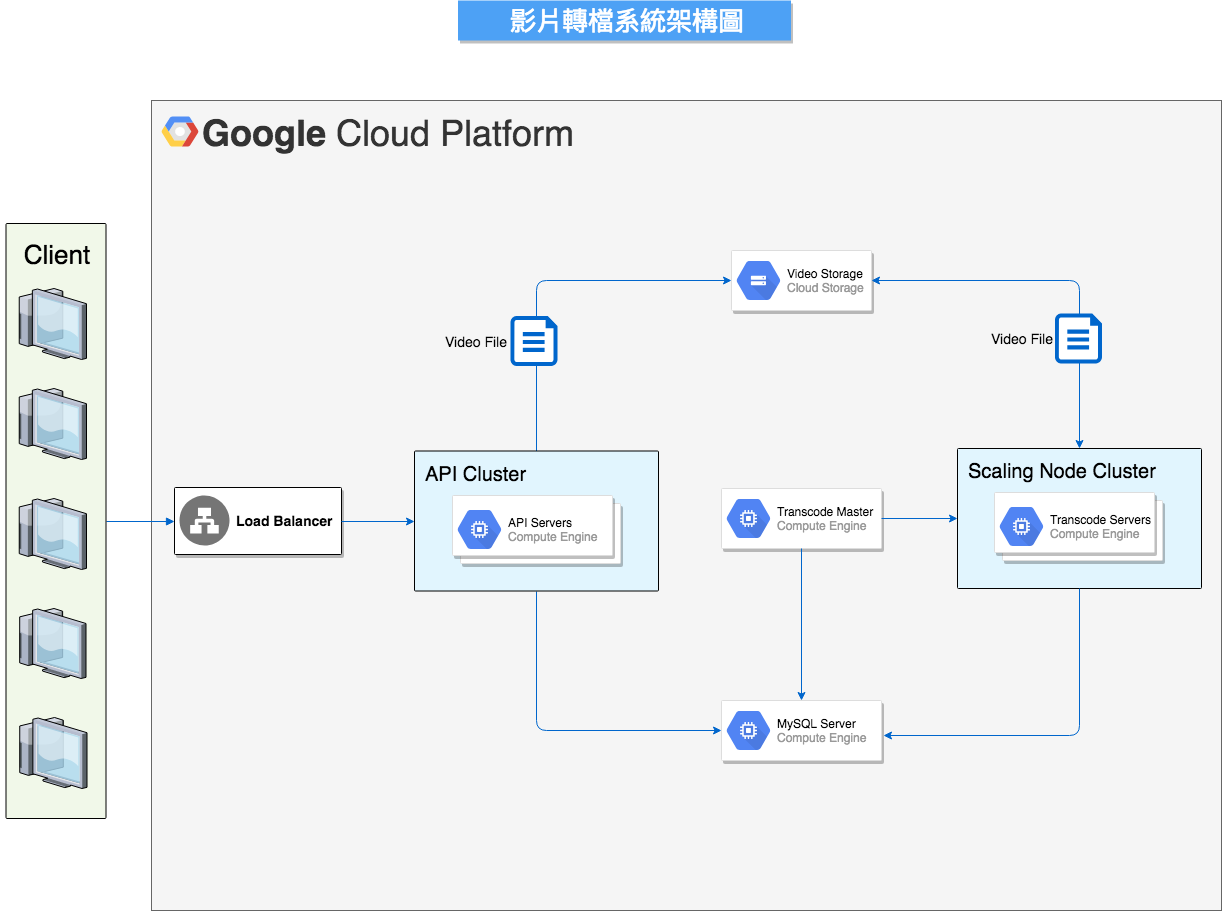This screenshot has width=1222, height=911.
Task: Click the Transcode Master text label
Action: 824,512
